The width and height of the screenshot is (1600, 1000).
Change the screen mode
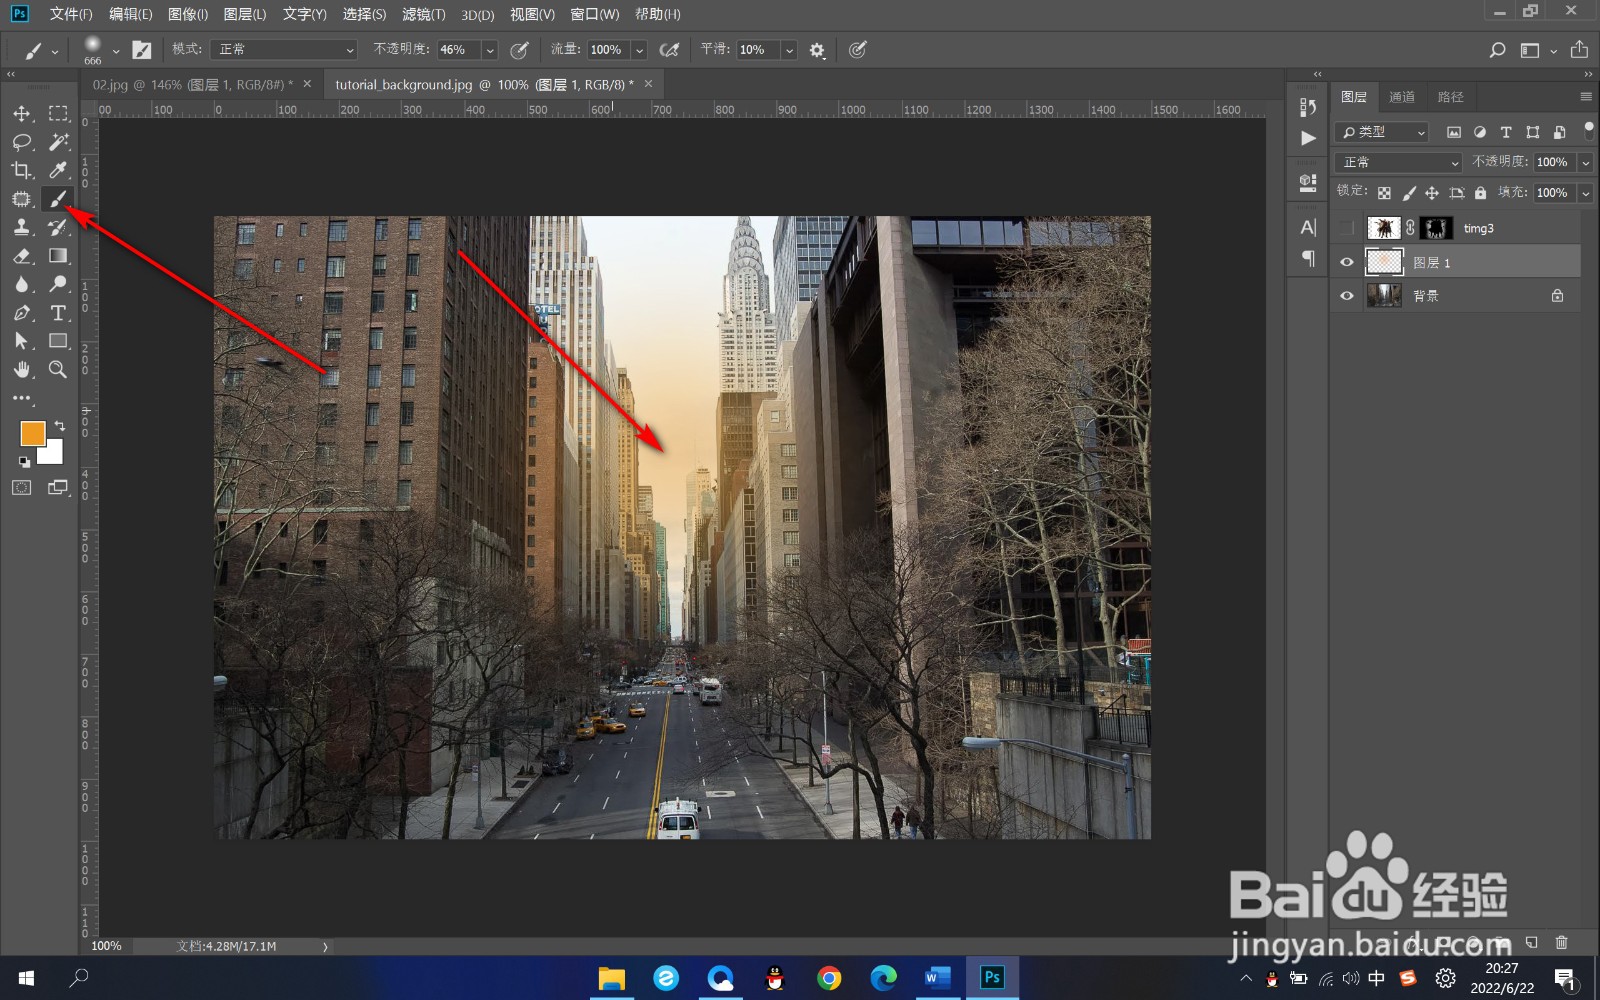click(58, 488)
